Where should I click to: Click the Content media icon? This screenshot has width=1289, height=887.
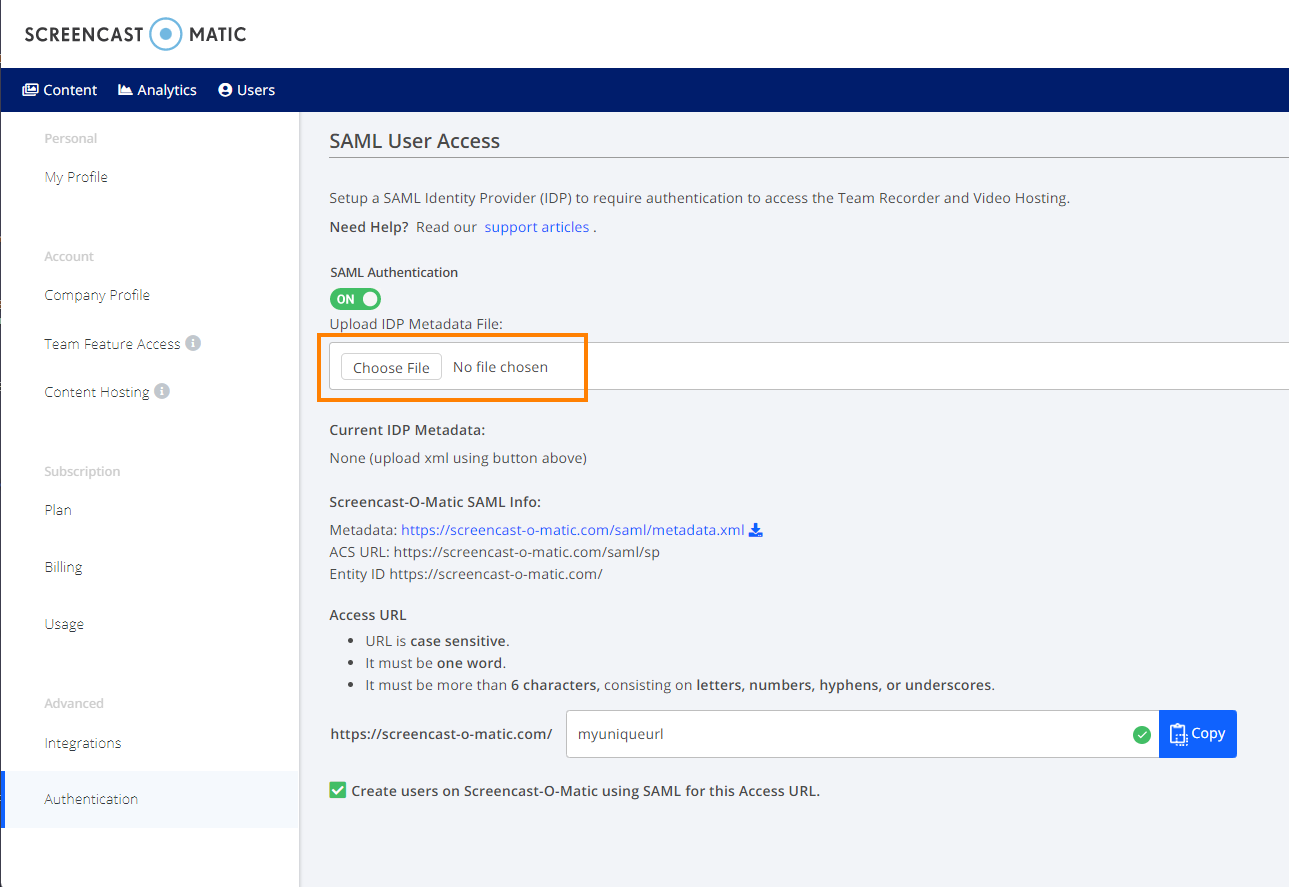coord(30,90)
